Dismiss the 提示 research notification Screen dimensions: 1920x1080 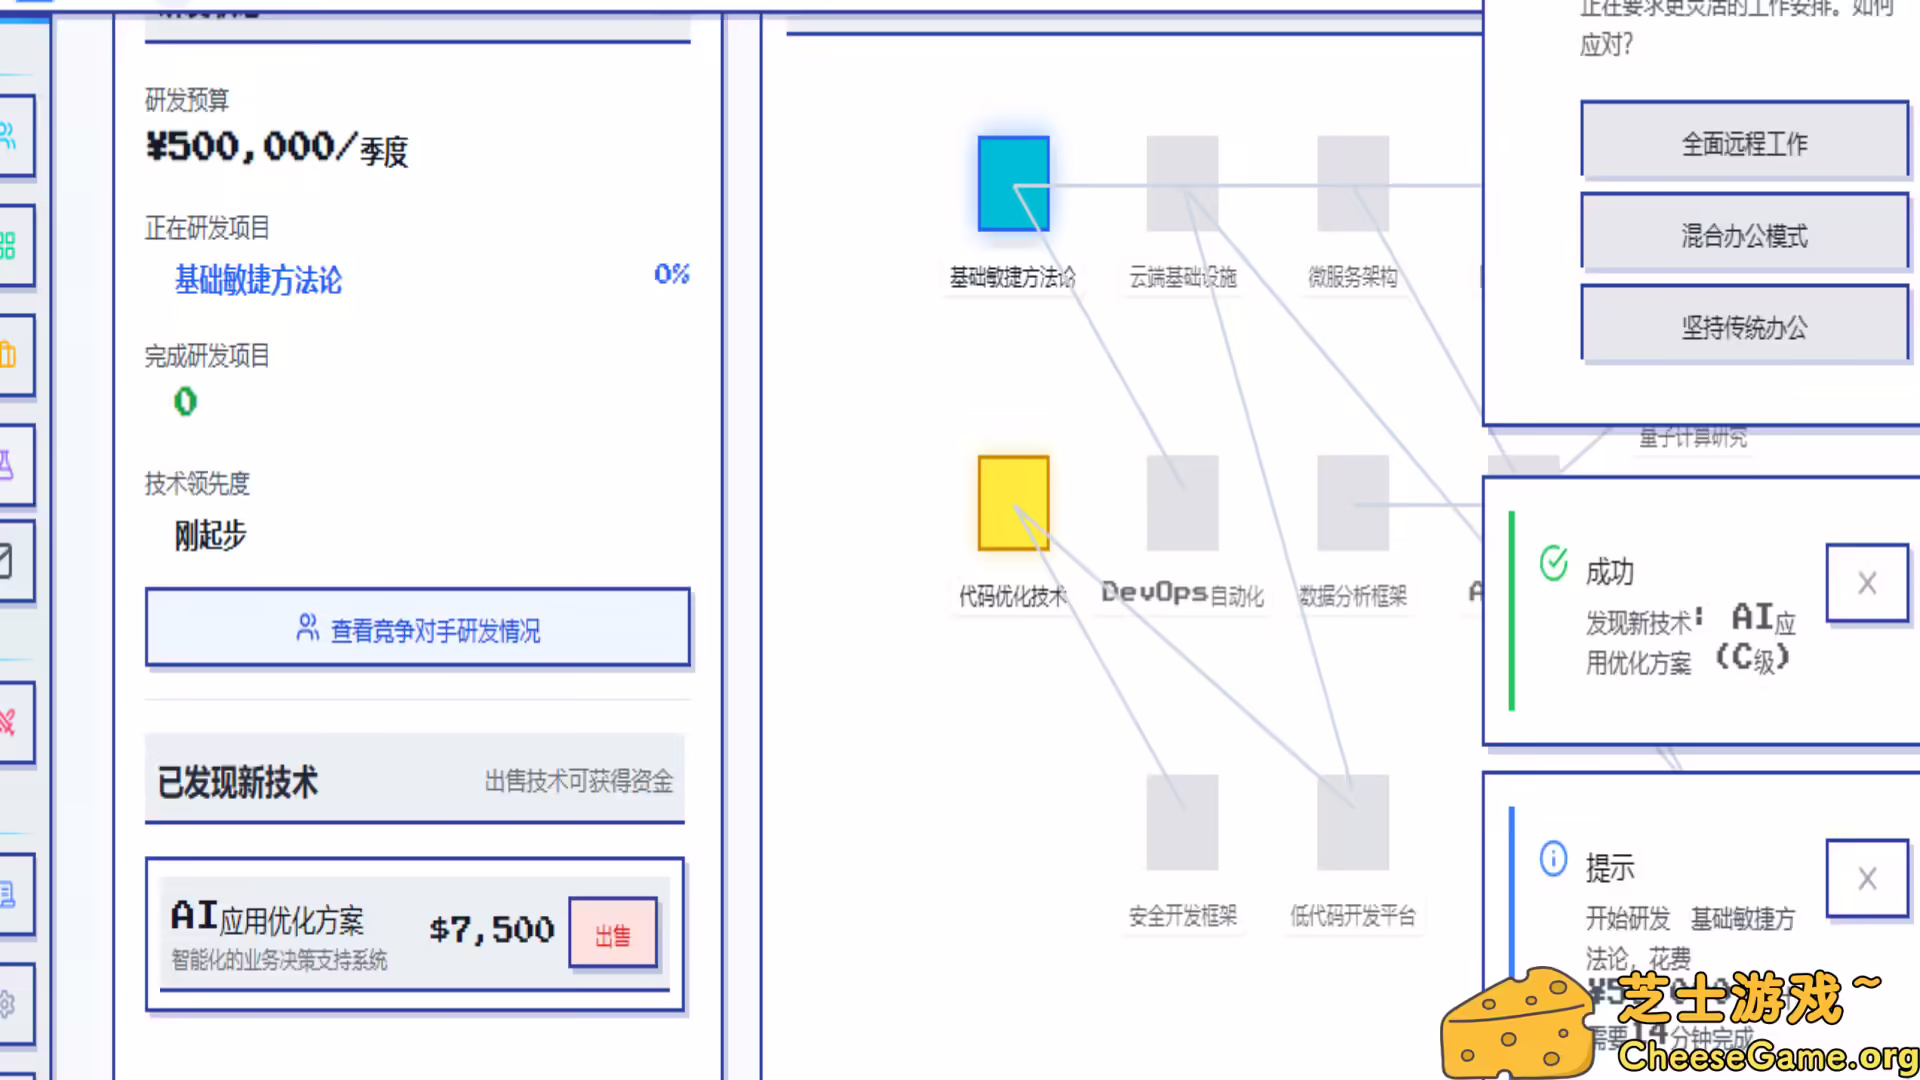pyautogui.click(x=1866, y=878)
